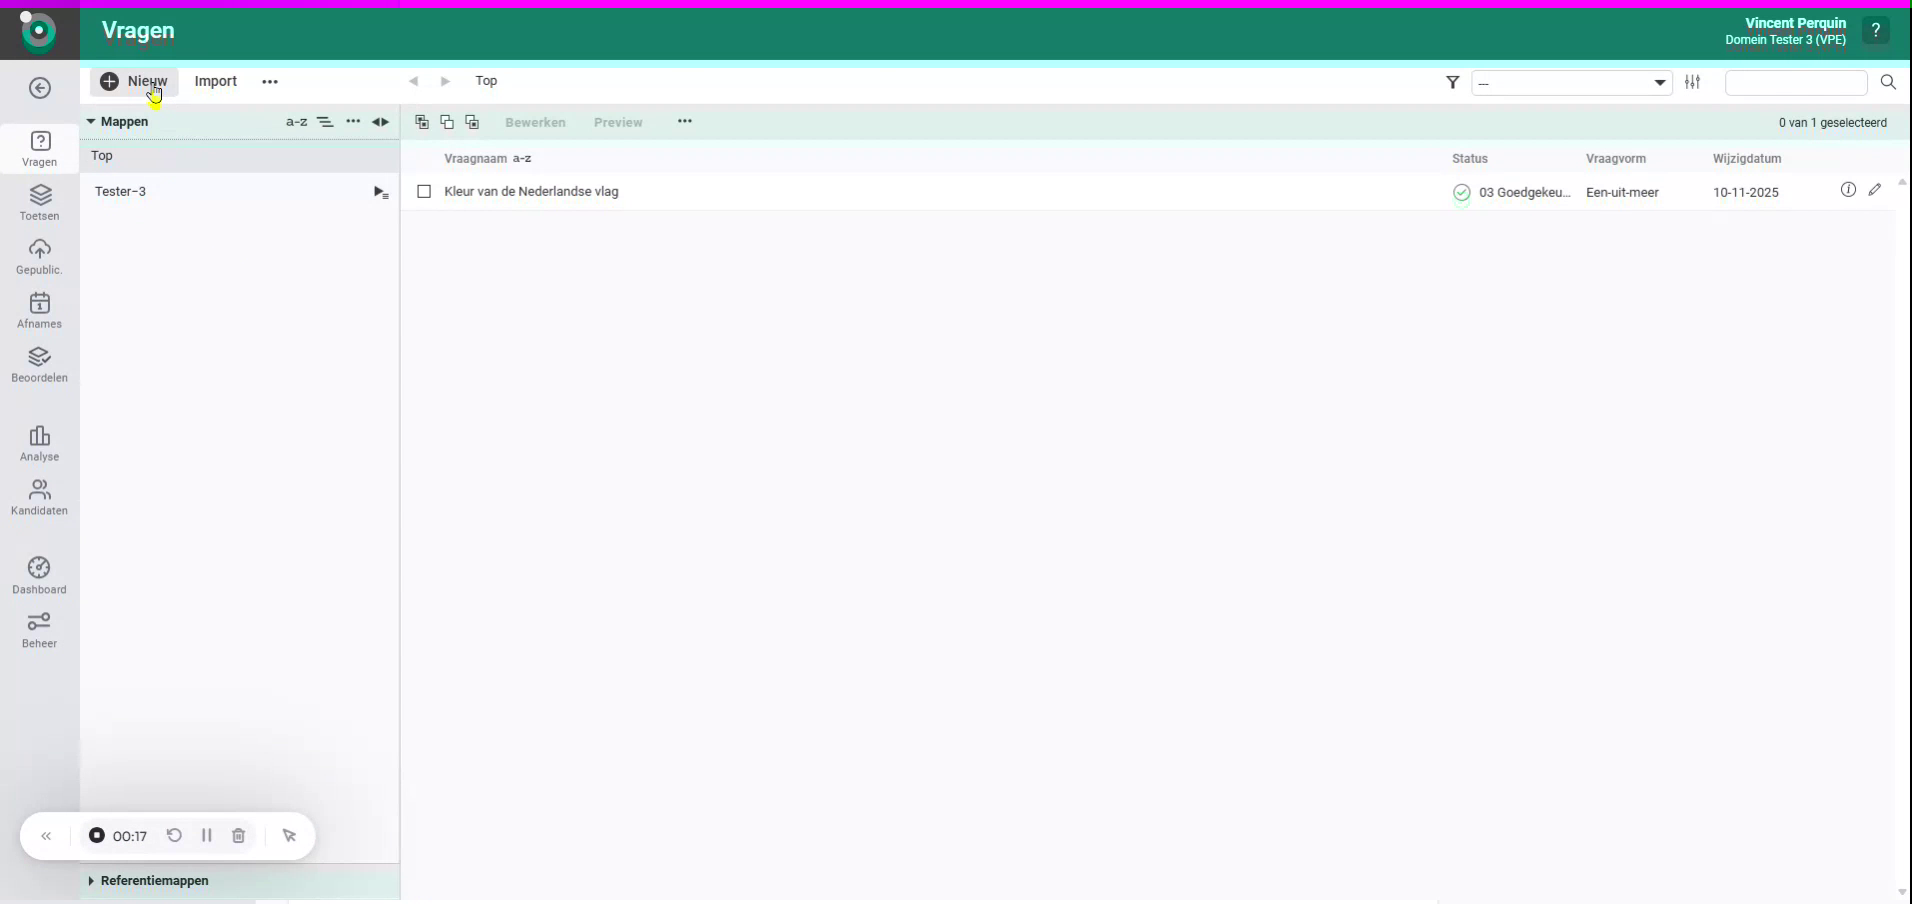Open the Kandidaten section icon
This screenshot has width=1912, height=904.
39,496
